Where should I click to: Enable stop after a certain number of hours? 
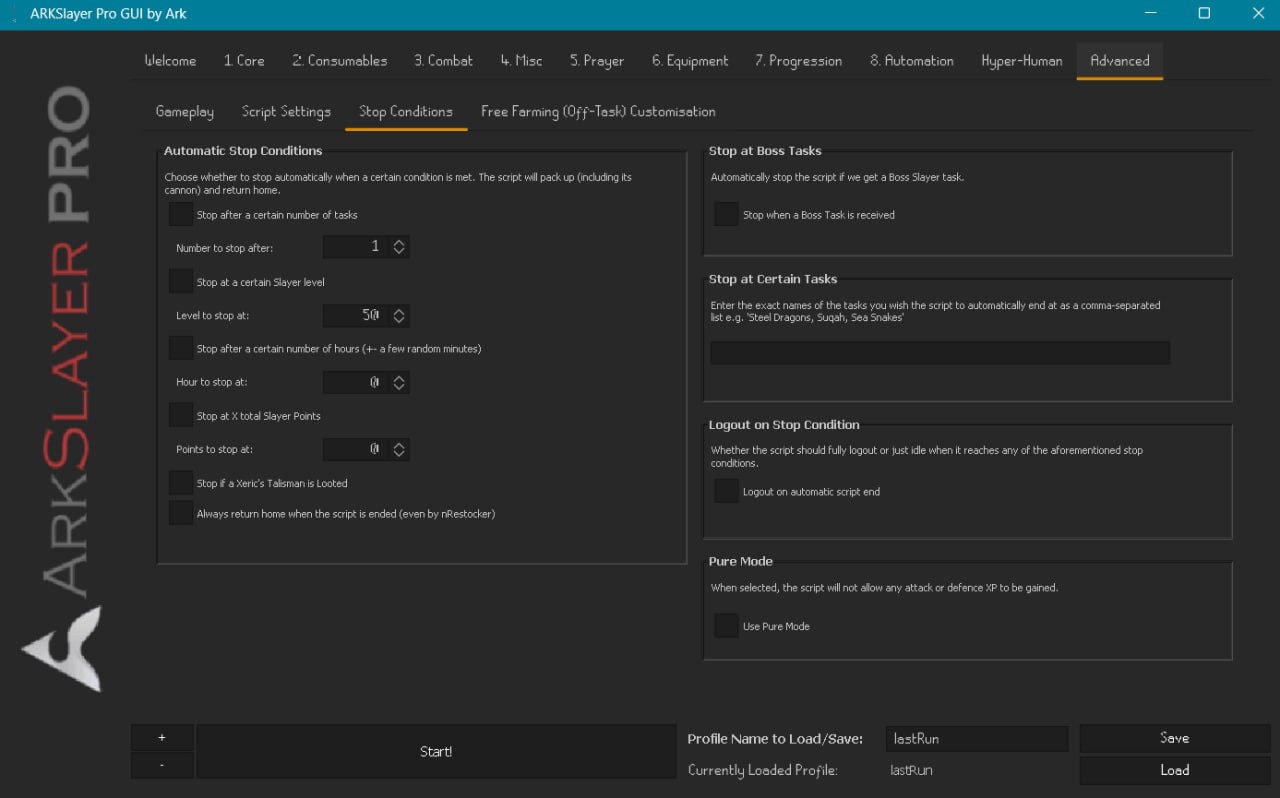click(x=181, y=349)
